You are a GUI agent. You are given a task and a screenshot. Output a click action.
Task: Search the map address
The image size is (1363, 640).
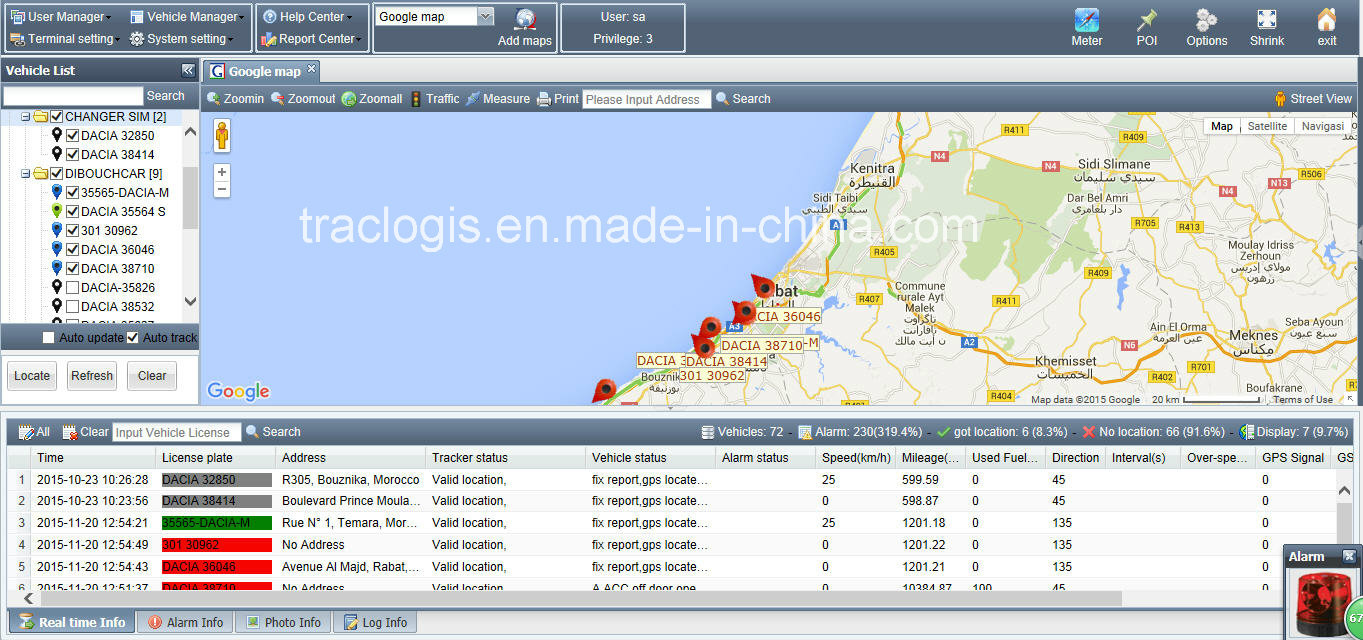pyautogui.click(x=743, y=99)
